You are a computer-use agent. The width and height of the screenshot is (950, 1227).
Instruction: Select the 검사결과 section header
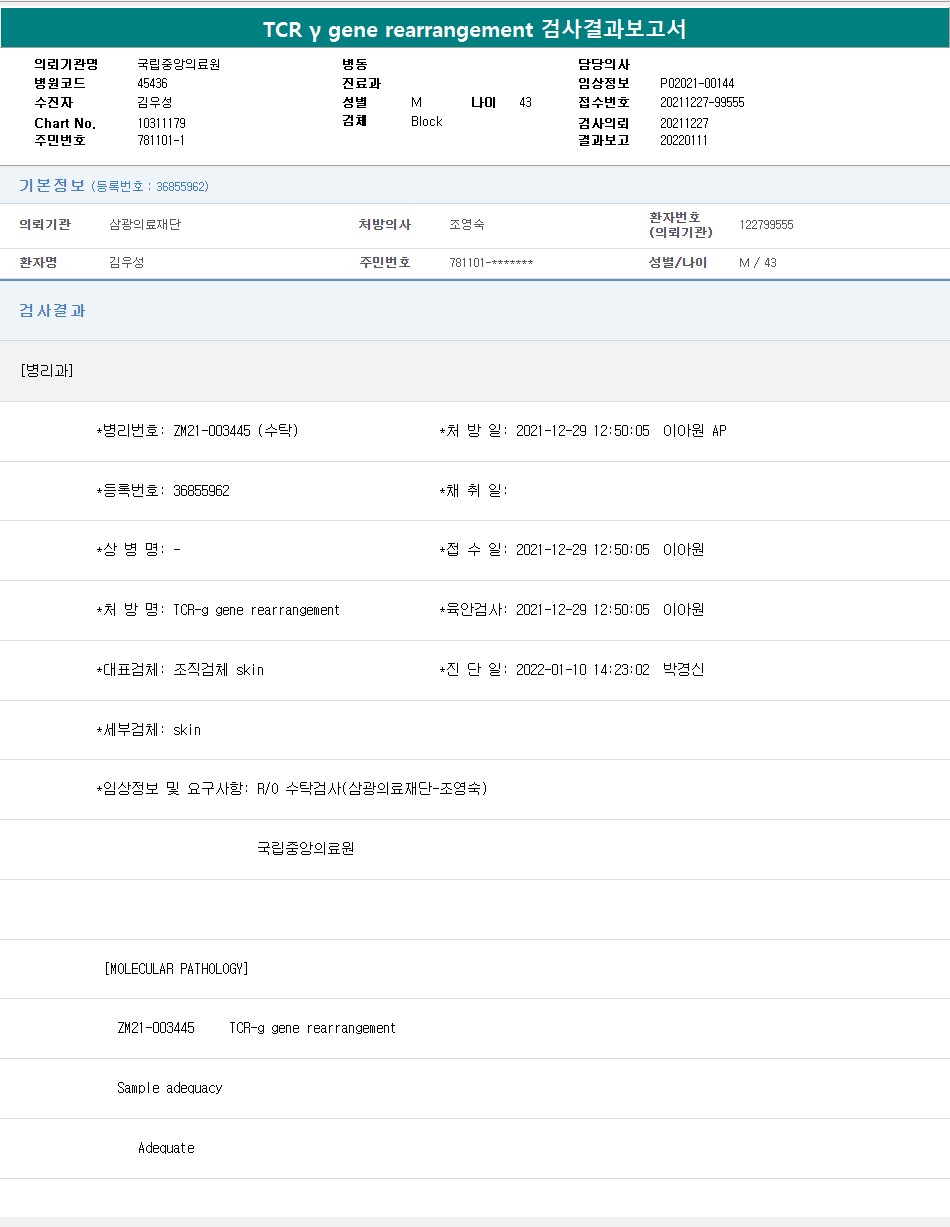click(x=53, y=311)
